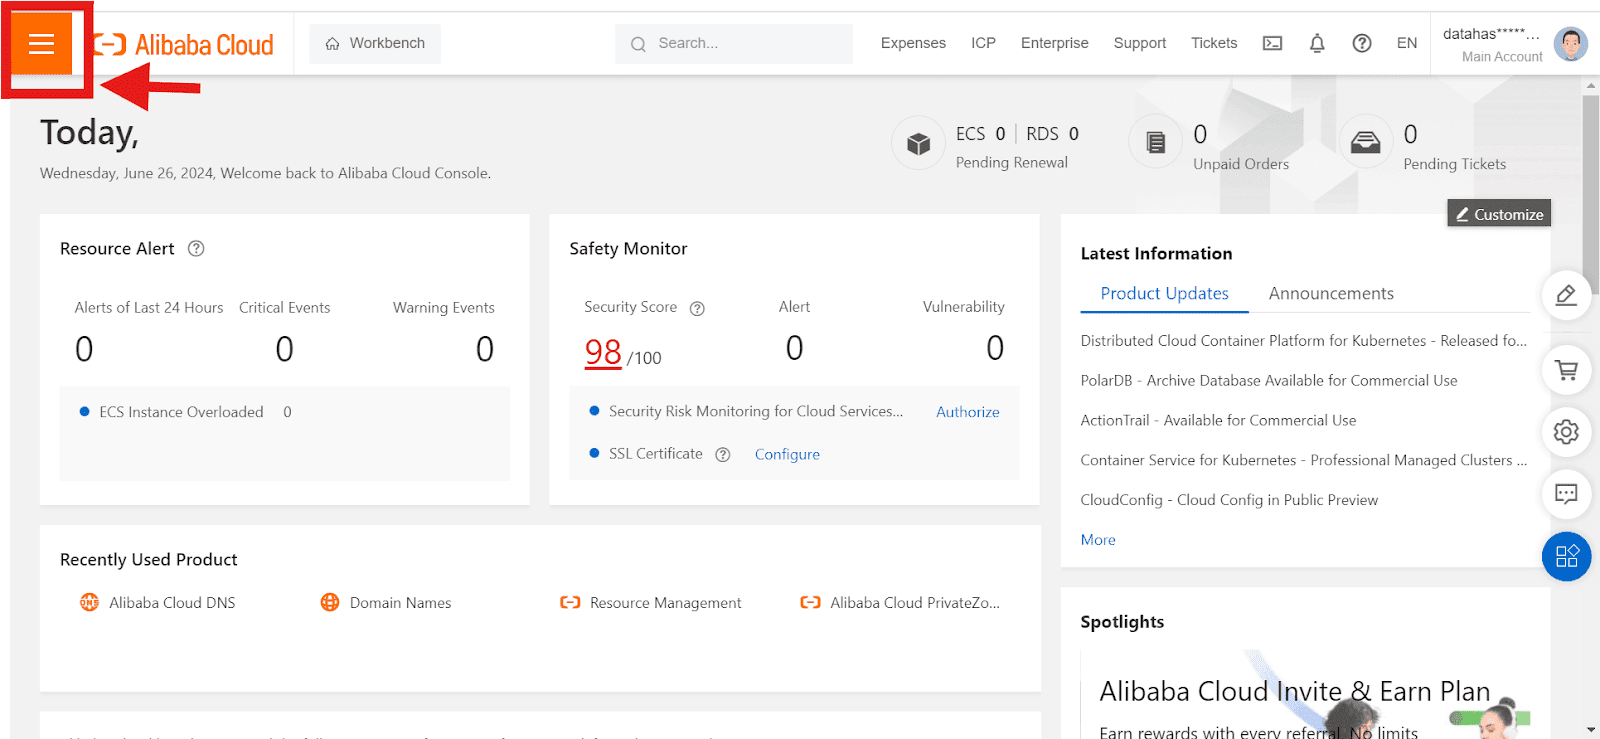Image resolution: width=1600 pixels, height=739 pixels.
Task: Open the help question mark in header
Action: tap(1362, 43)
